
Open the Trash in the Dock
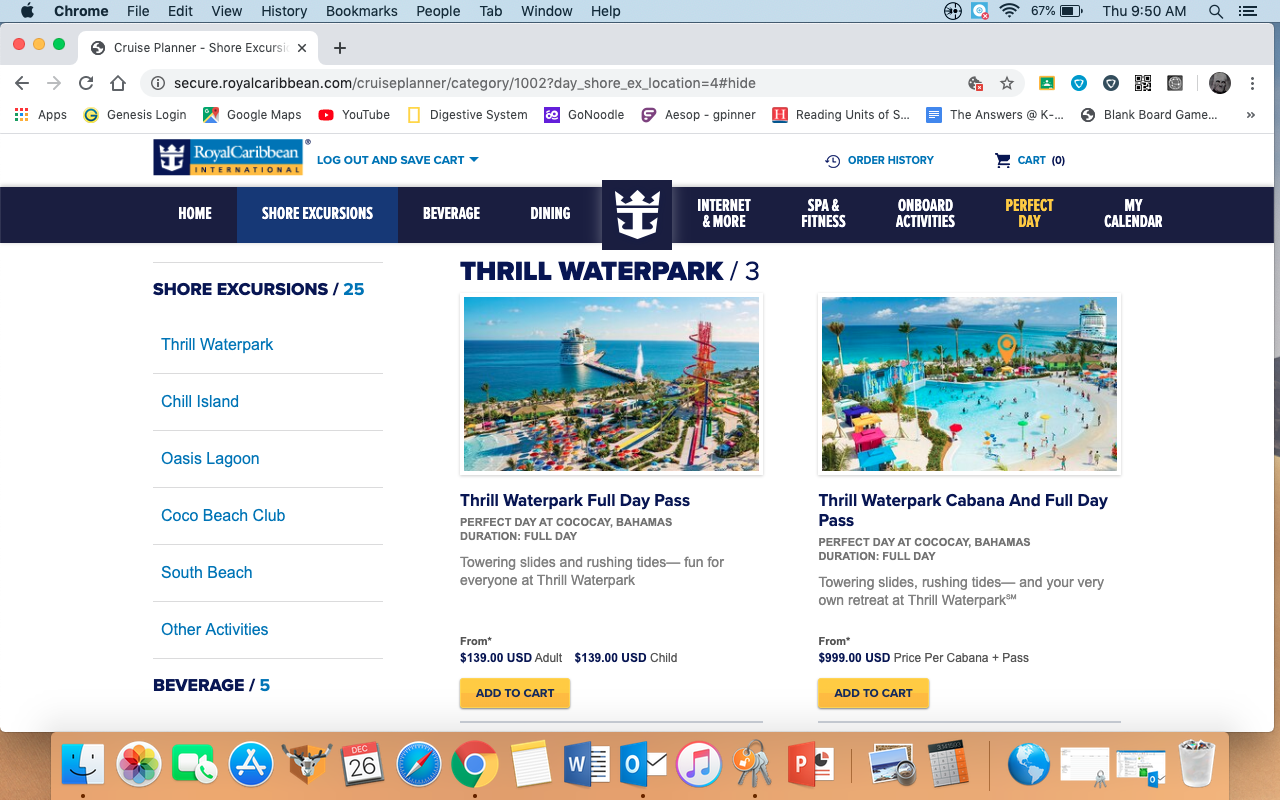click(1196, 765)
